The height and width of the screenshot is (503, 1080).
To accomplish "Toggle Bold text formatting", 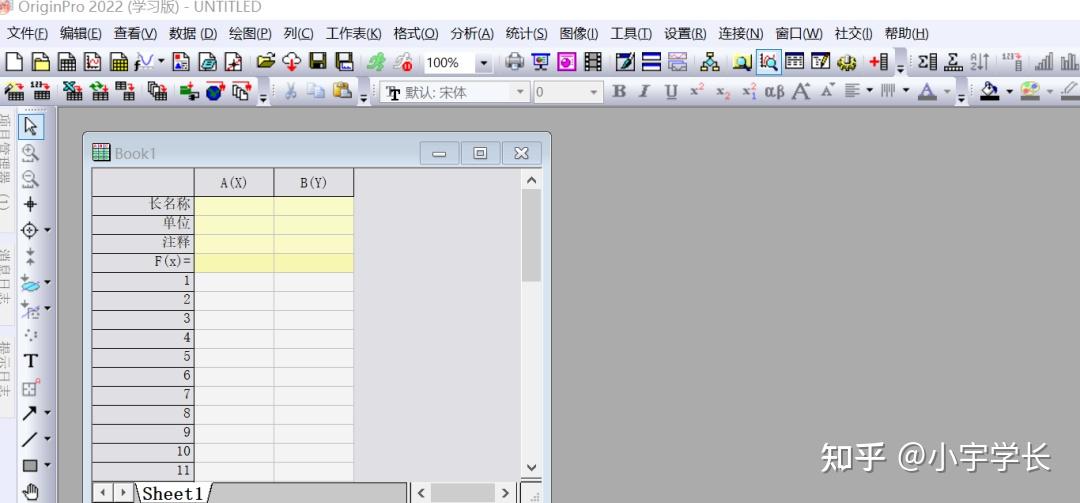I will click(619, 91).
